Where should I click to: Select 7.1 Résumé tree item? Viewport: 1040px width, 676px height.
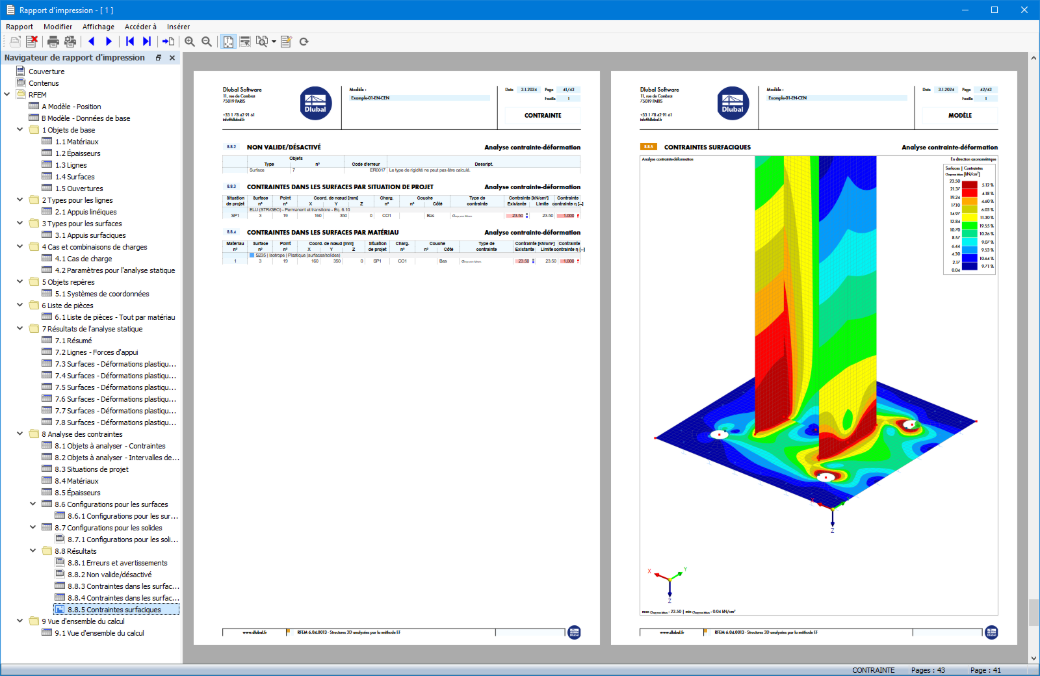[x=74, y=340]
